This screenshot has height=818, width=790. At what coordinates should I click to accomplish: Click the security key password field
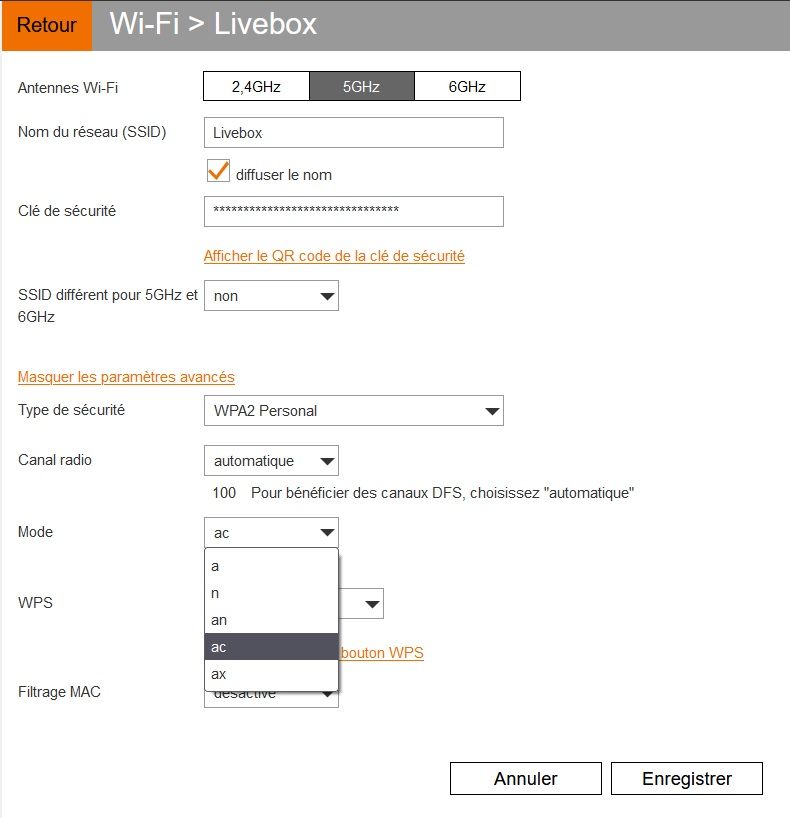coord(353,211)
